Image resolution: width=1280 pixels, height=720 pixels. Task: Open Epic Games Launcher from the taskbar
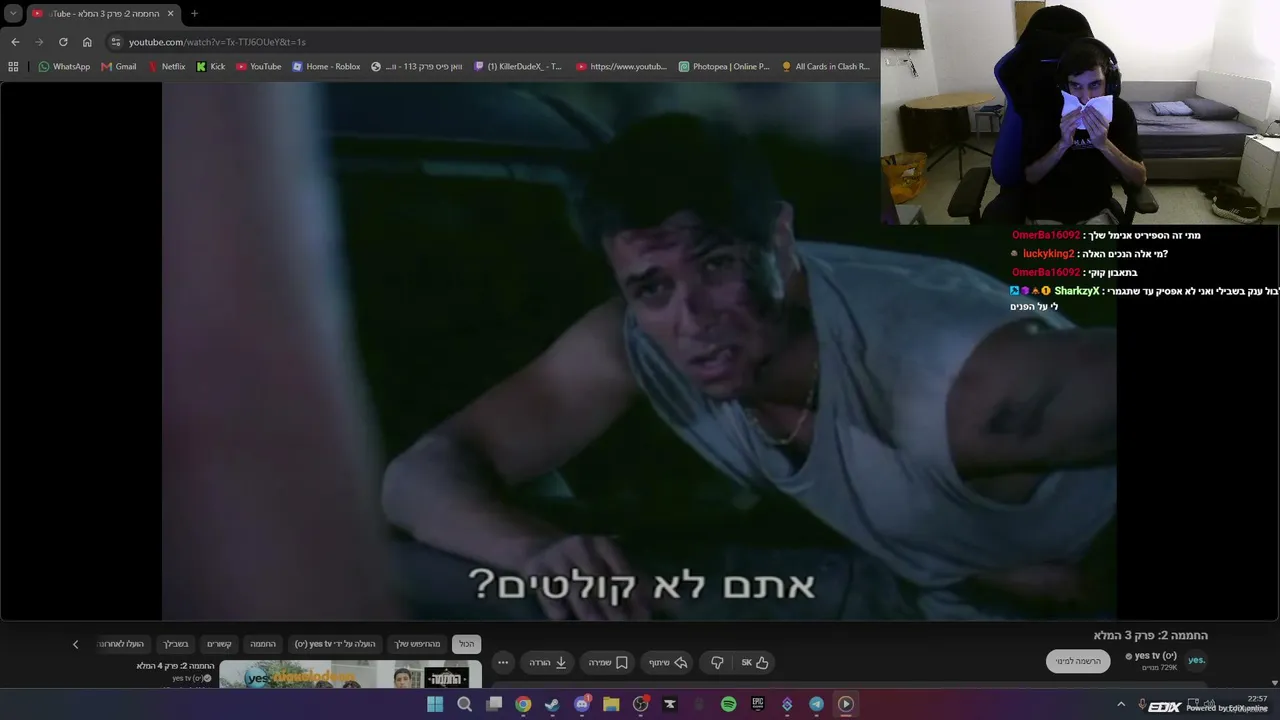click(x=758, y=704)
